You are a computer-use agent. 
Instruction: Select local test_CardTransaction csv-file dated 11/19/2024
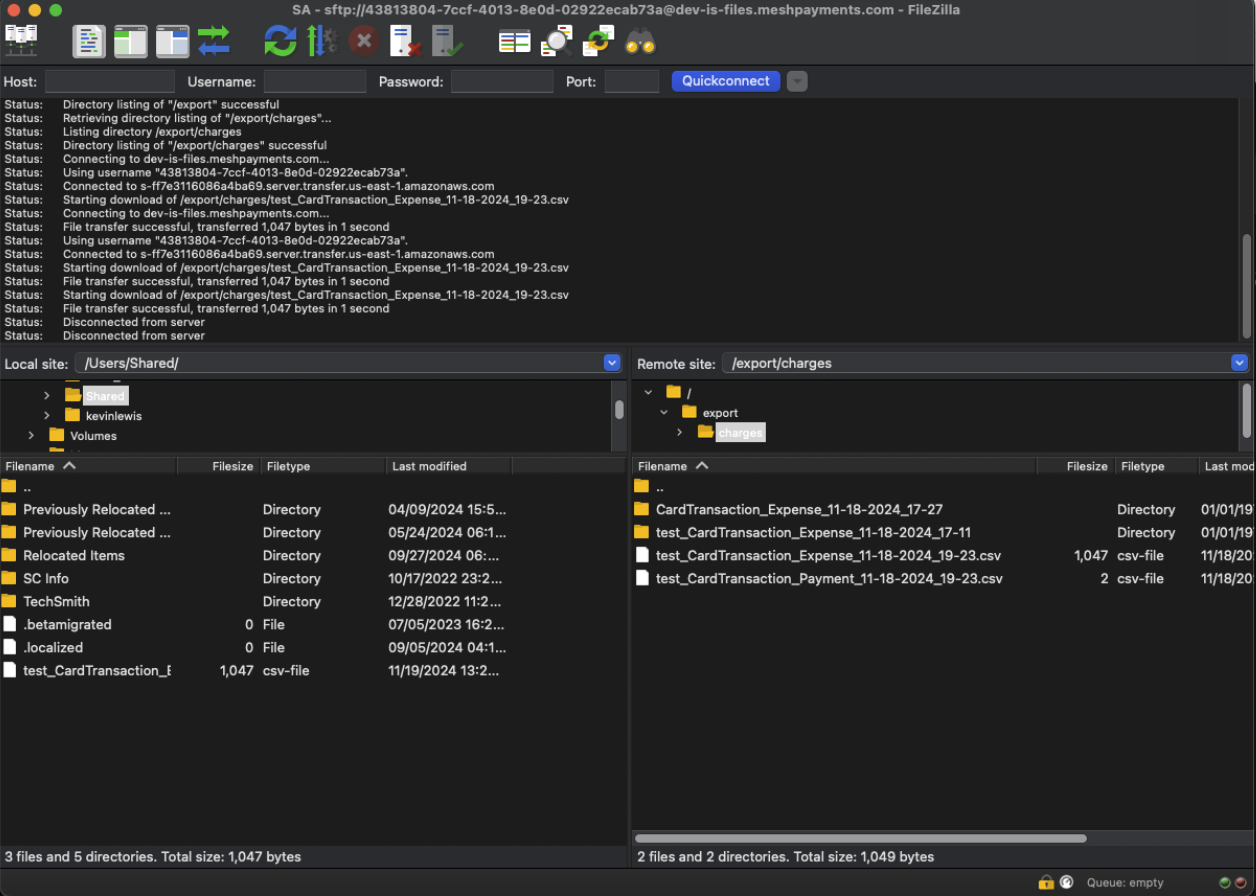click(x=312, y=670)
